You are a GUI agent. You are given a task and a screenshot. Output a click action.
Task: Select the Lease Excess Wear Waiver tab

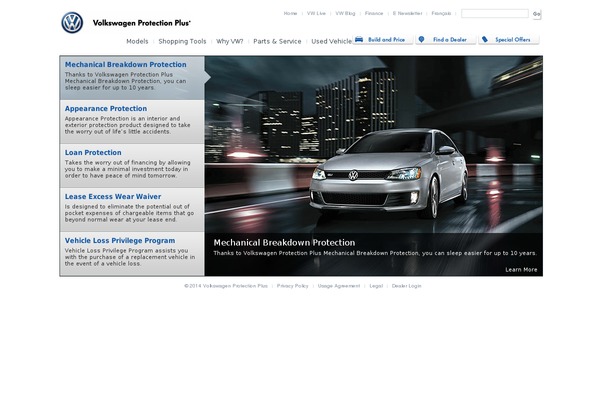click(132, 210)
